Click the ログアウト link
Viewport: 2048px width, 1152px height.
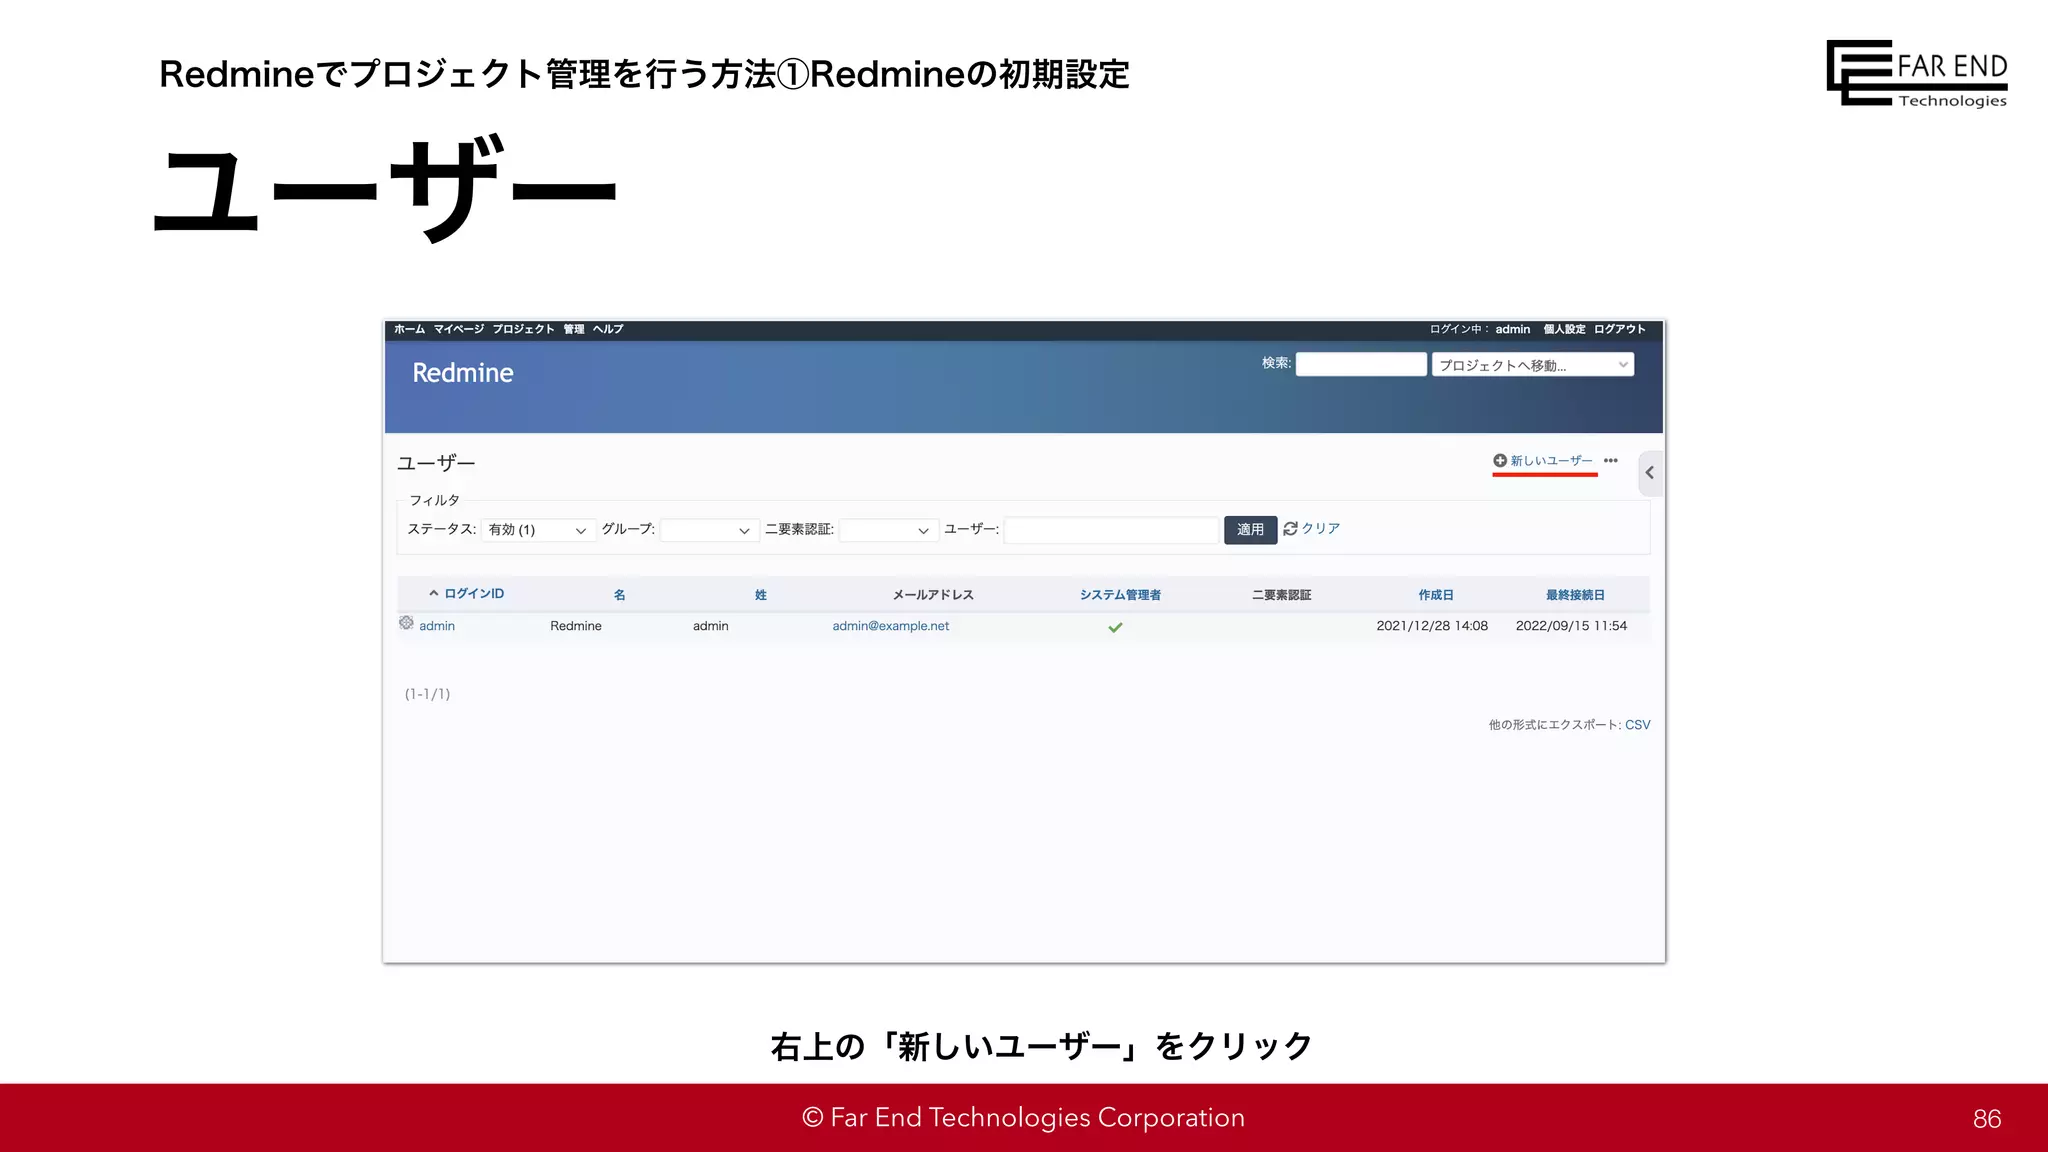[1620, 329]
